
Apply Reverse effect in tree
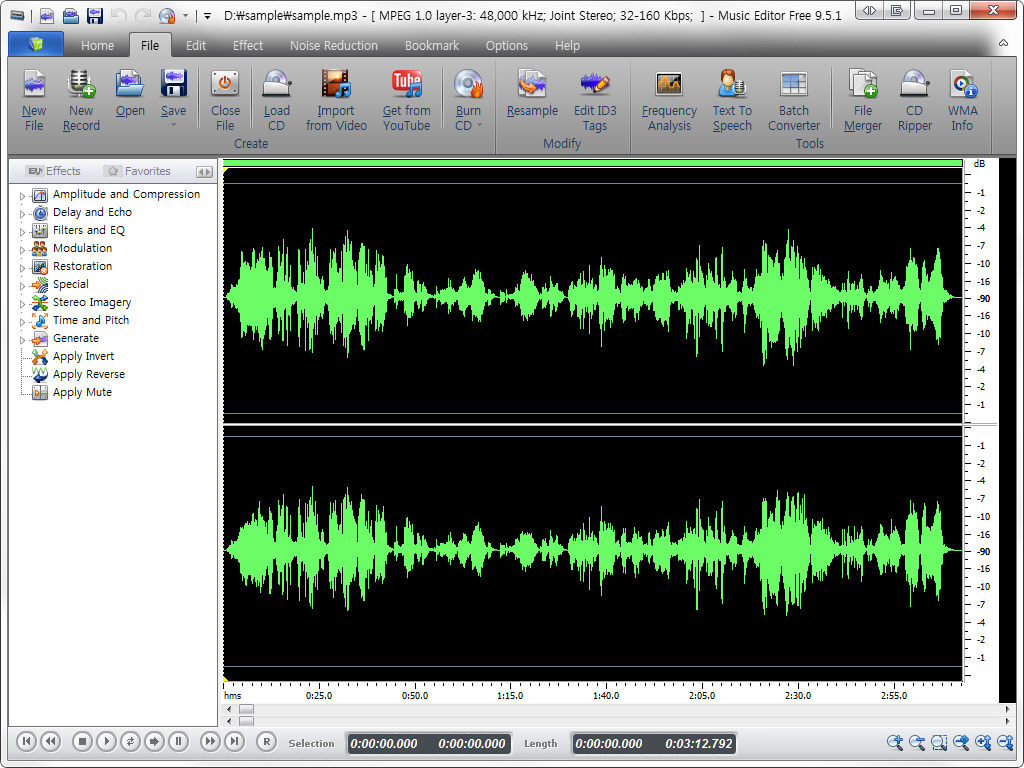[x=78, y=374]
